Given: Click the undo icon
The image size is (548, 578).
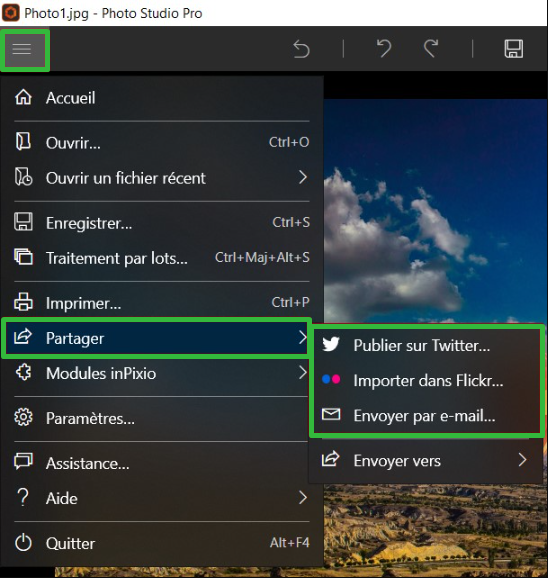Looking at the screenshot, I should pos(384,49).
